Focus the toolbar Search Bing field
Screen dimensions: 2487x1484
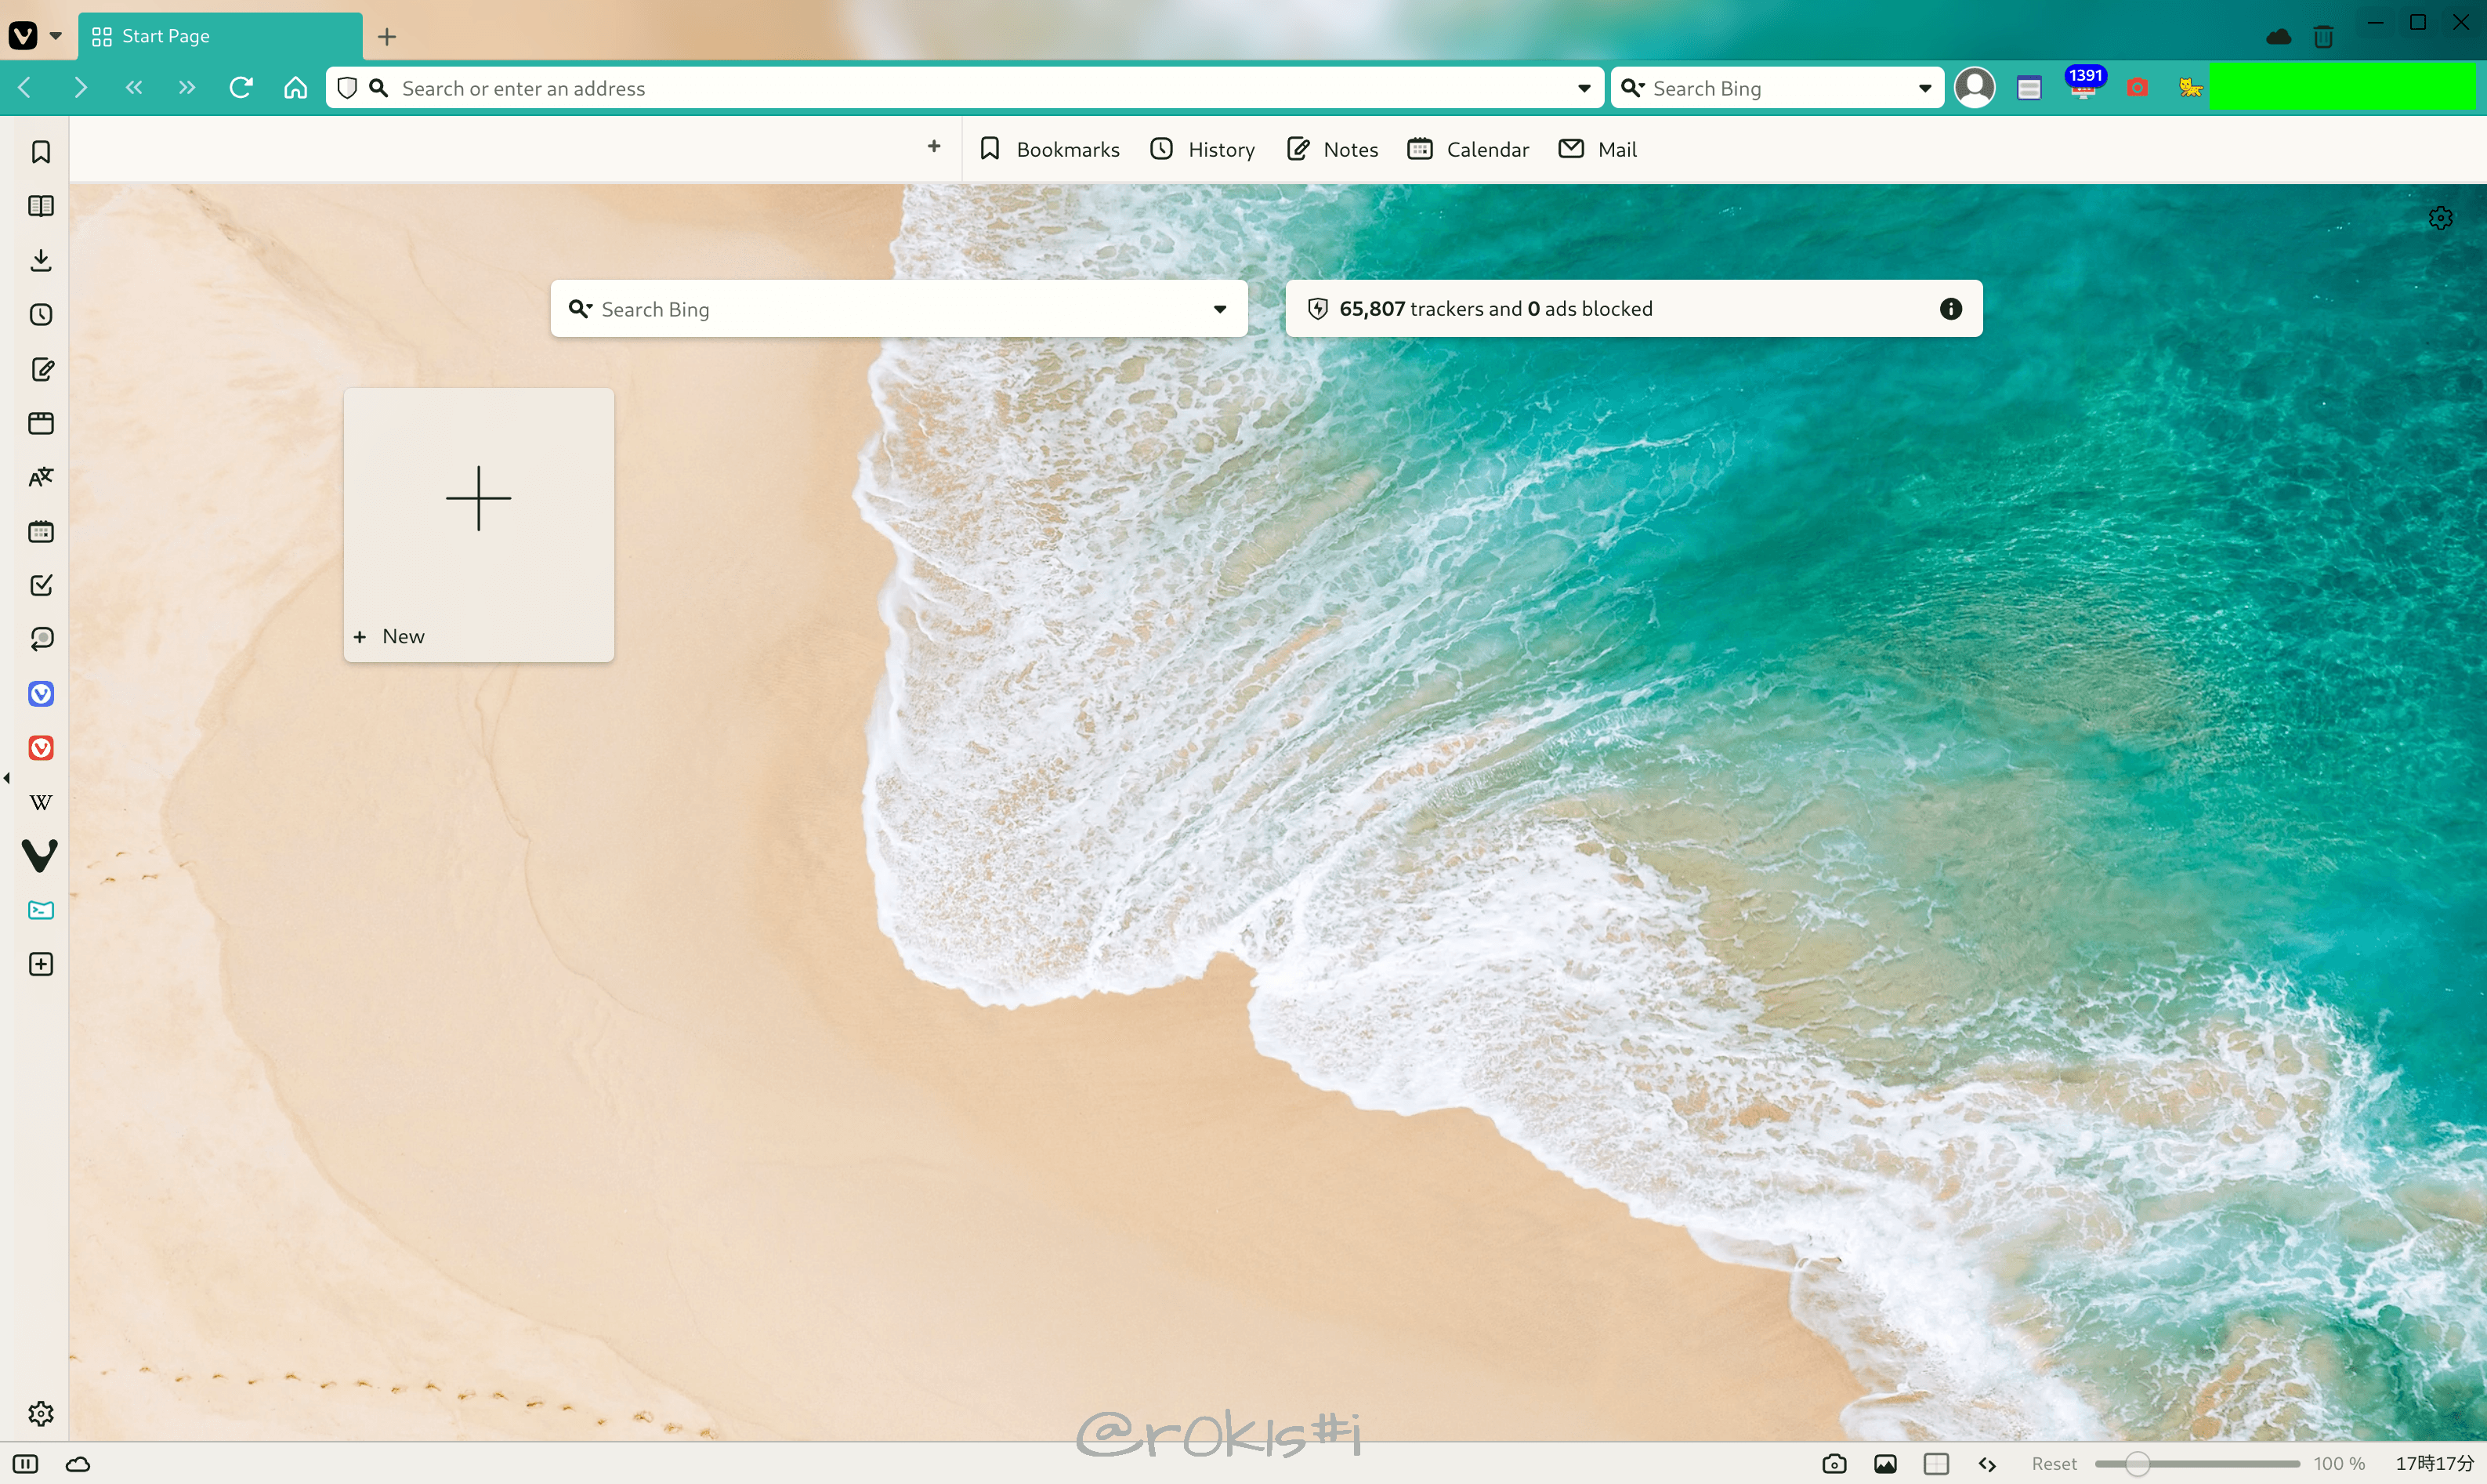point(1778,88)
